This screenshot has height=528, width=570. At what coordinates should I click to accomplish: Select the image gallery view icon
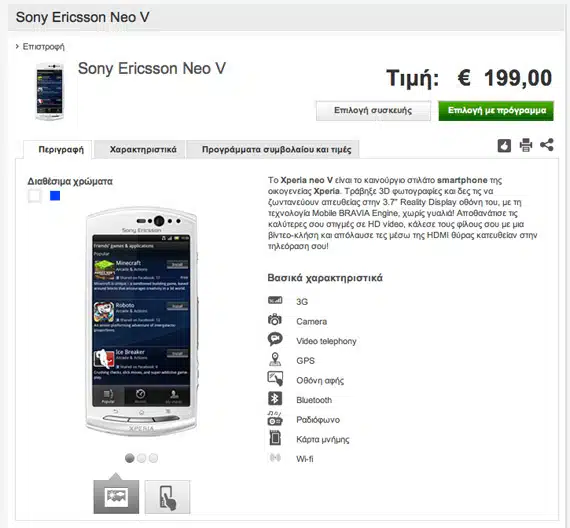pos(116,497)
